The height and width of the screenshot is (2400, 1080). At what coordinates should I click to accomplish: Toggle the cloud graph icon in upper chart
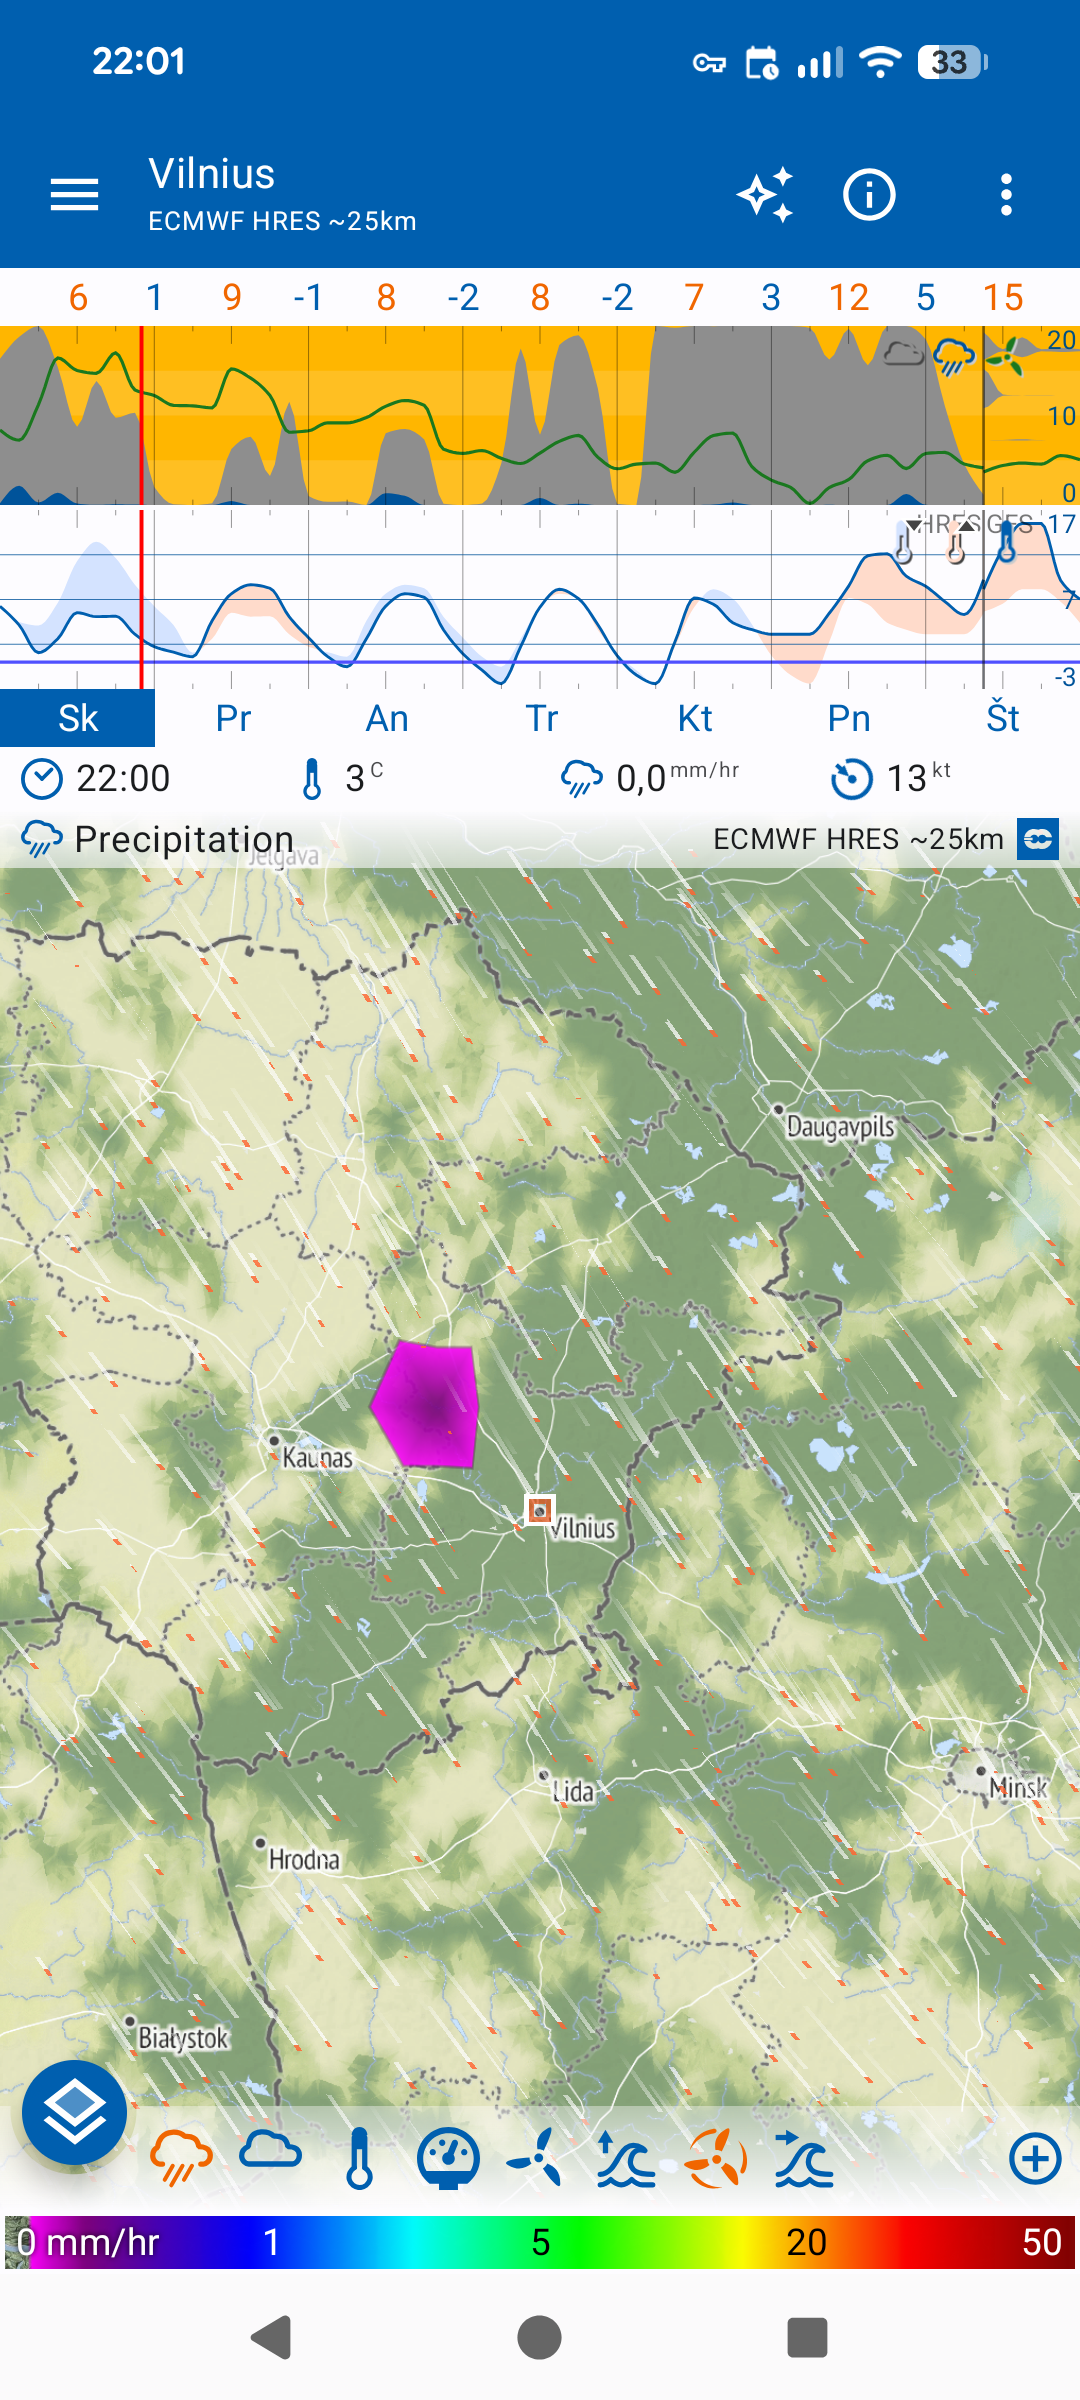pyautogui.click(x=903, y=353)
